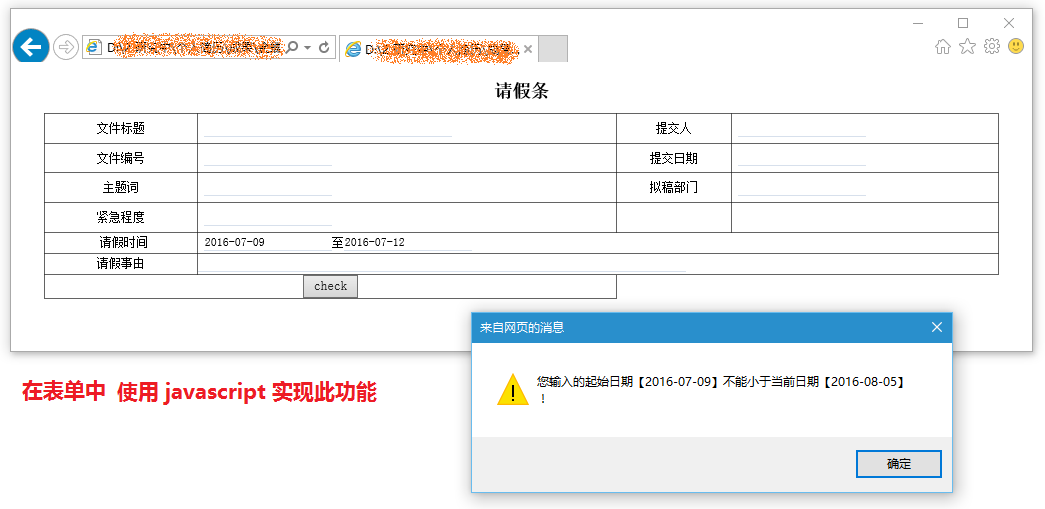Select the end date field 2016-07-12
The width and height of the screenshot is (1045, 509).
pos(407,242)
